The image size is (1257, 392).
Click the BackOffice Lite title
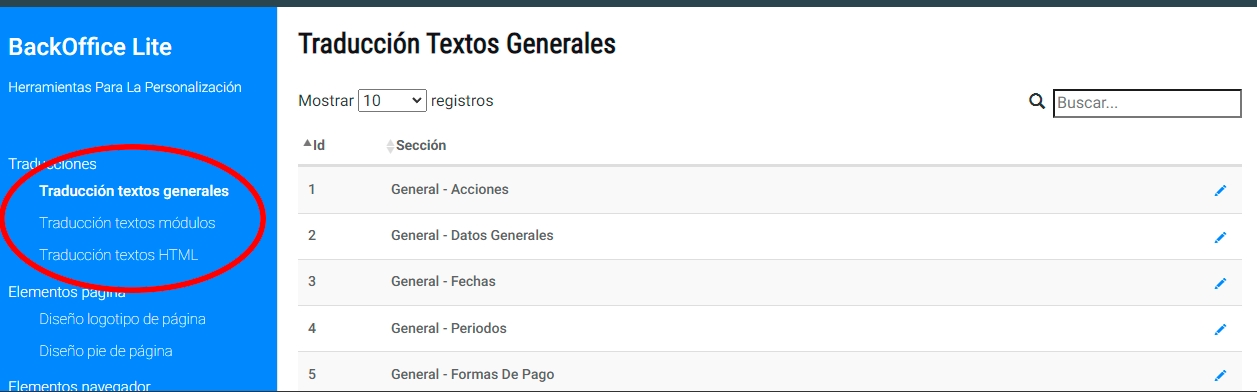pyautogui.click(x=90, y=47)
